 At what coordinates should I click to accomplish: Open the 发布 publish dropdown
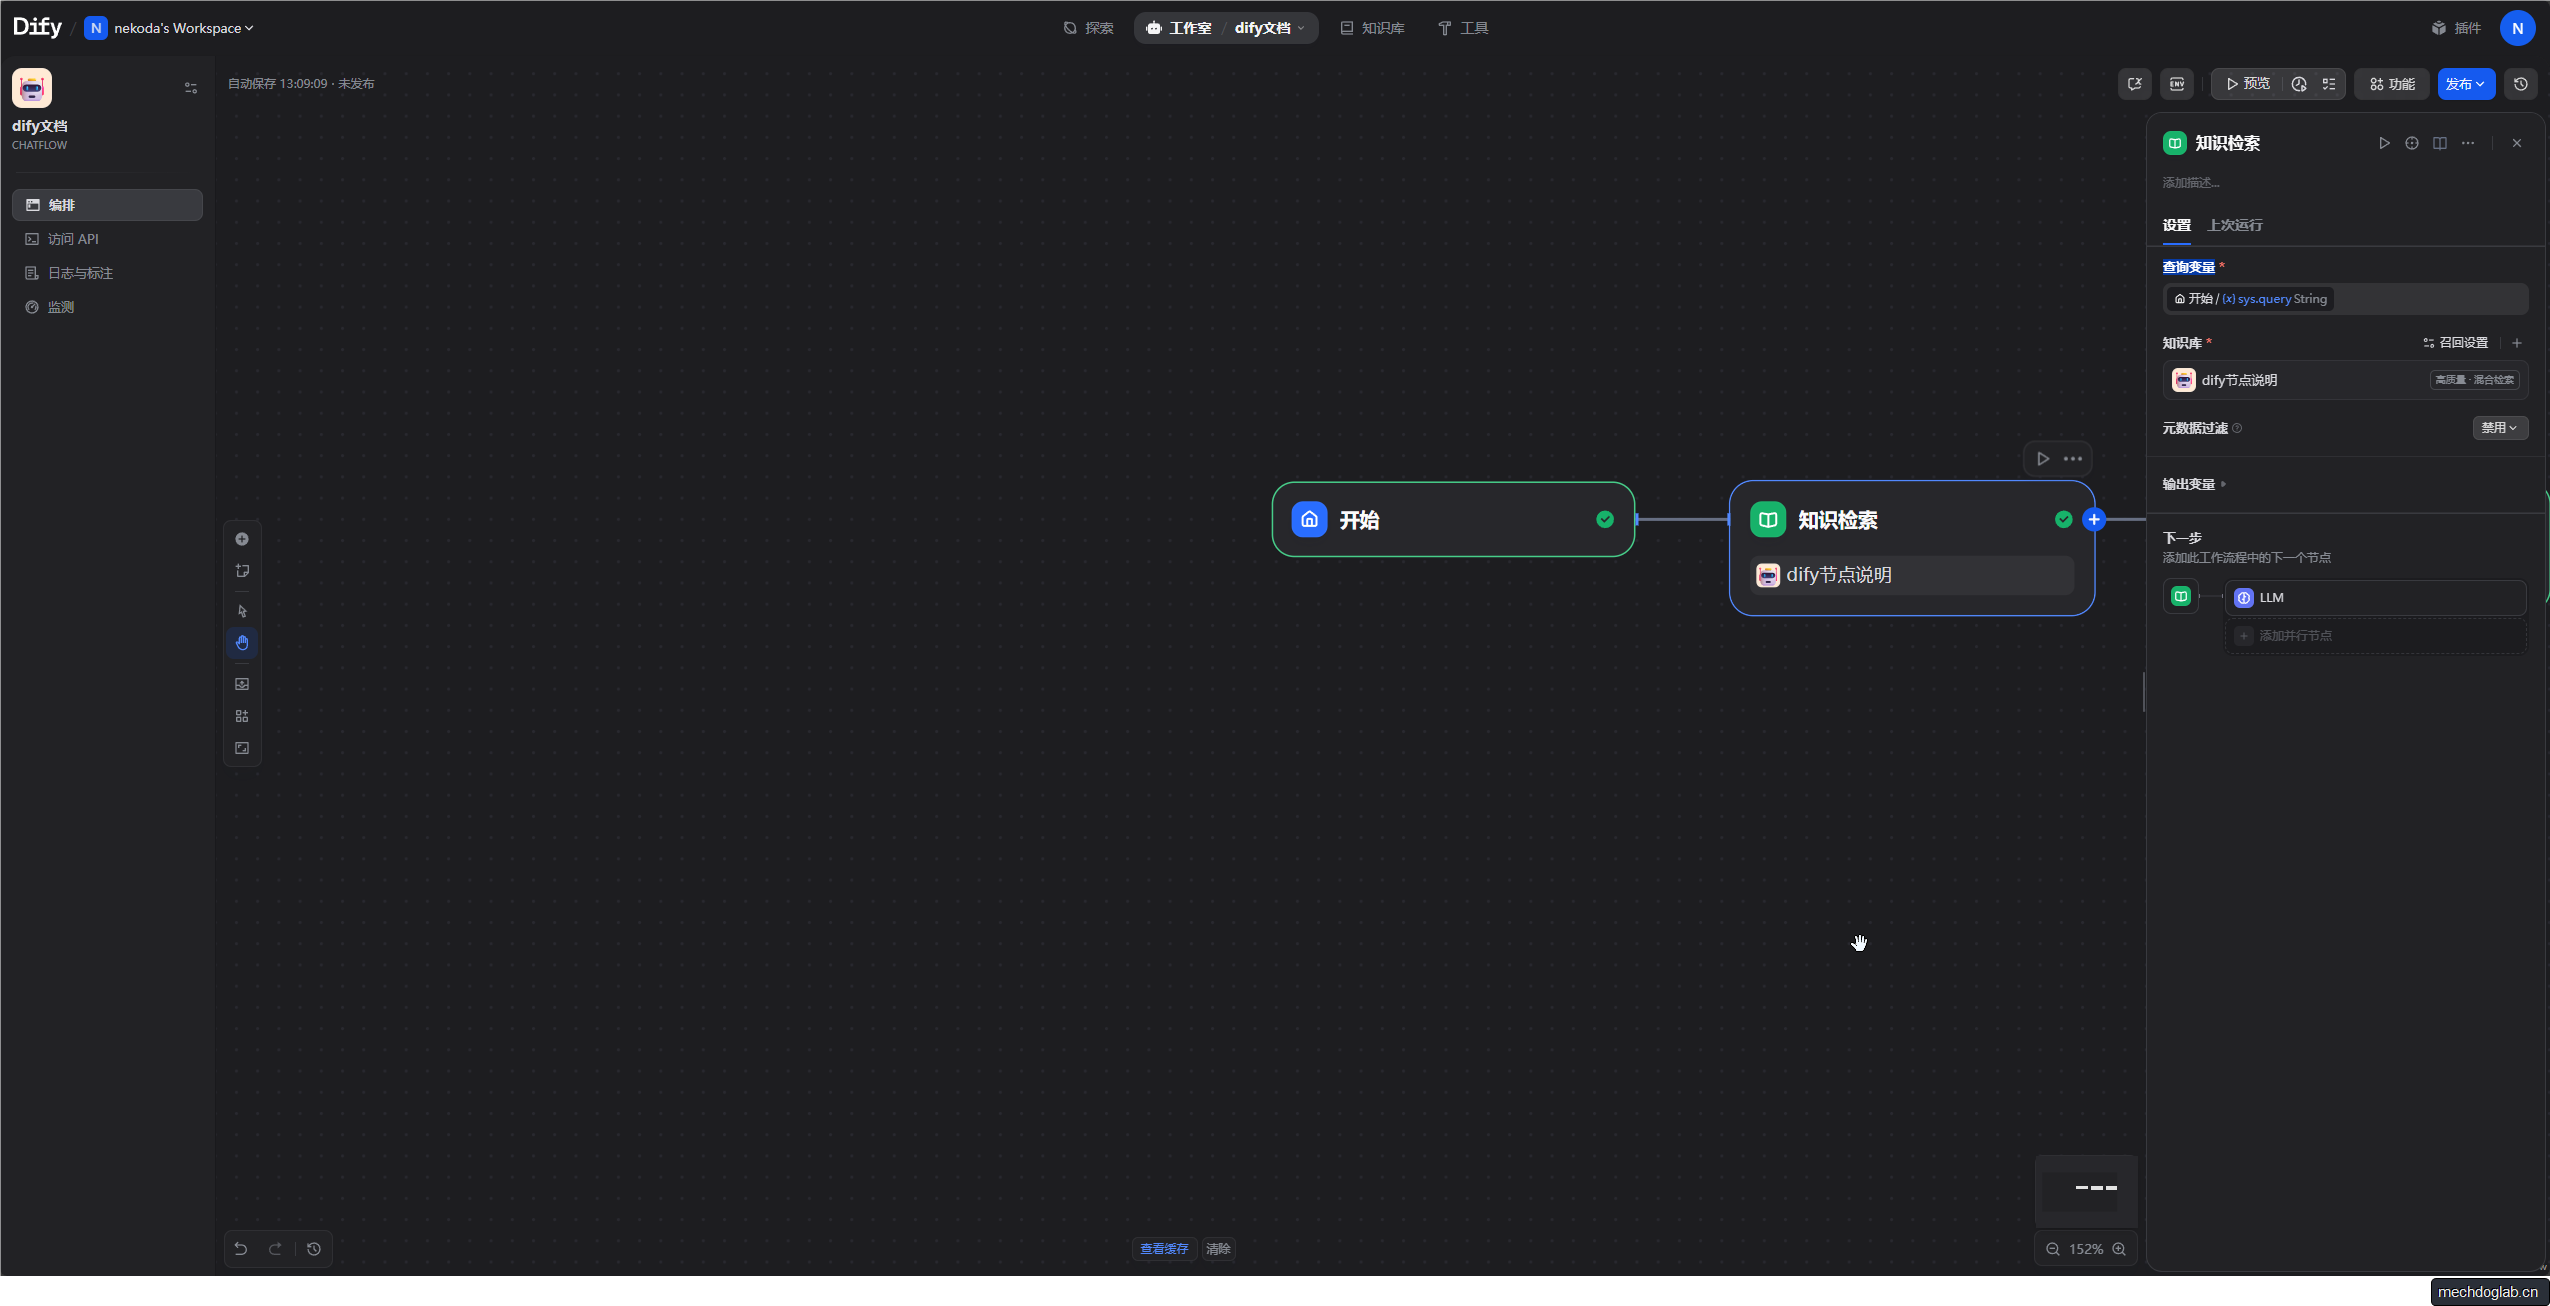tap(2465, 84)
